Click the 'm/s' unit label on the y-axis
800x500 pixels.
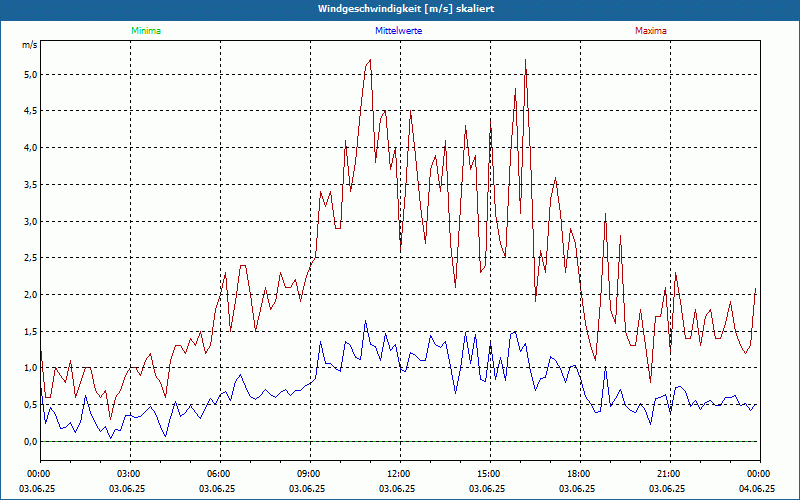coord(30,45)
